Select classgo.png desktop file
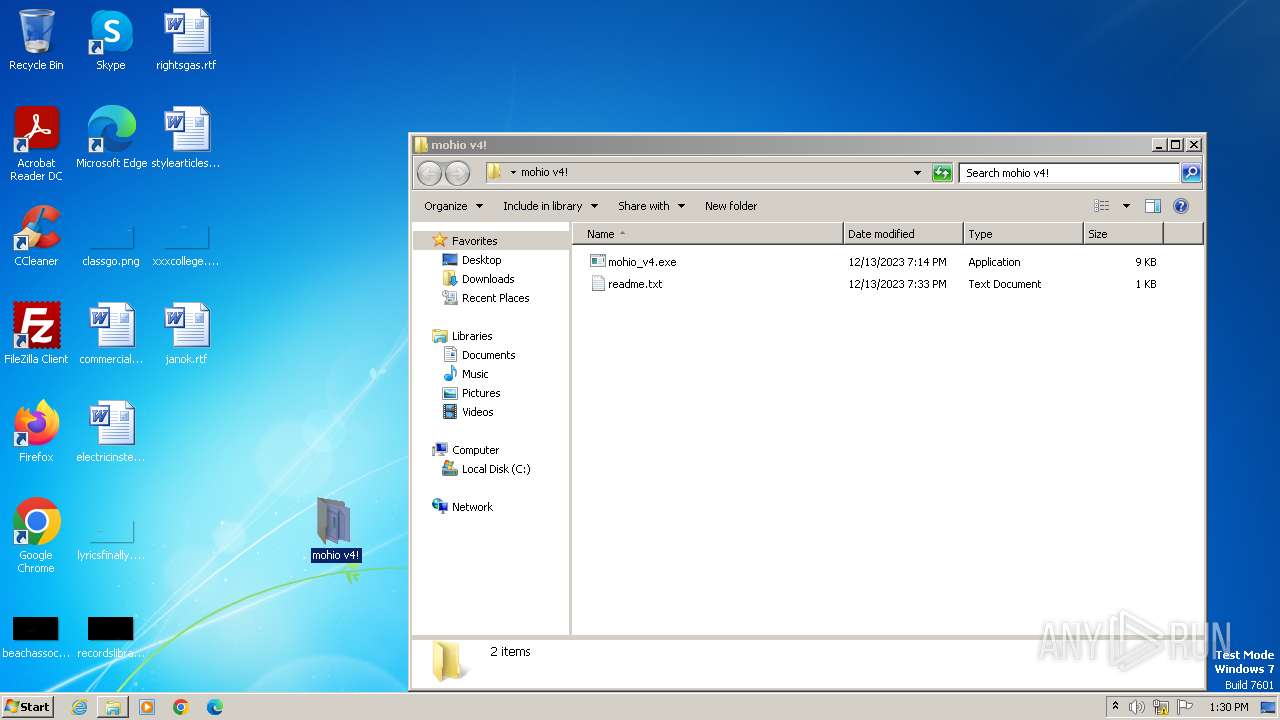 pyautogui.click(x=111, y=247)
